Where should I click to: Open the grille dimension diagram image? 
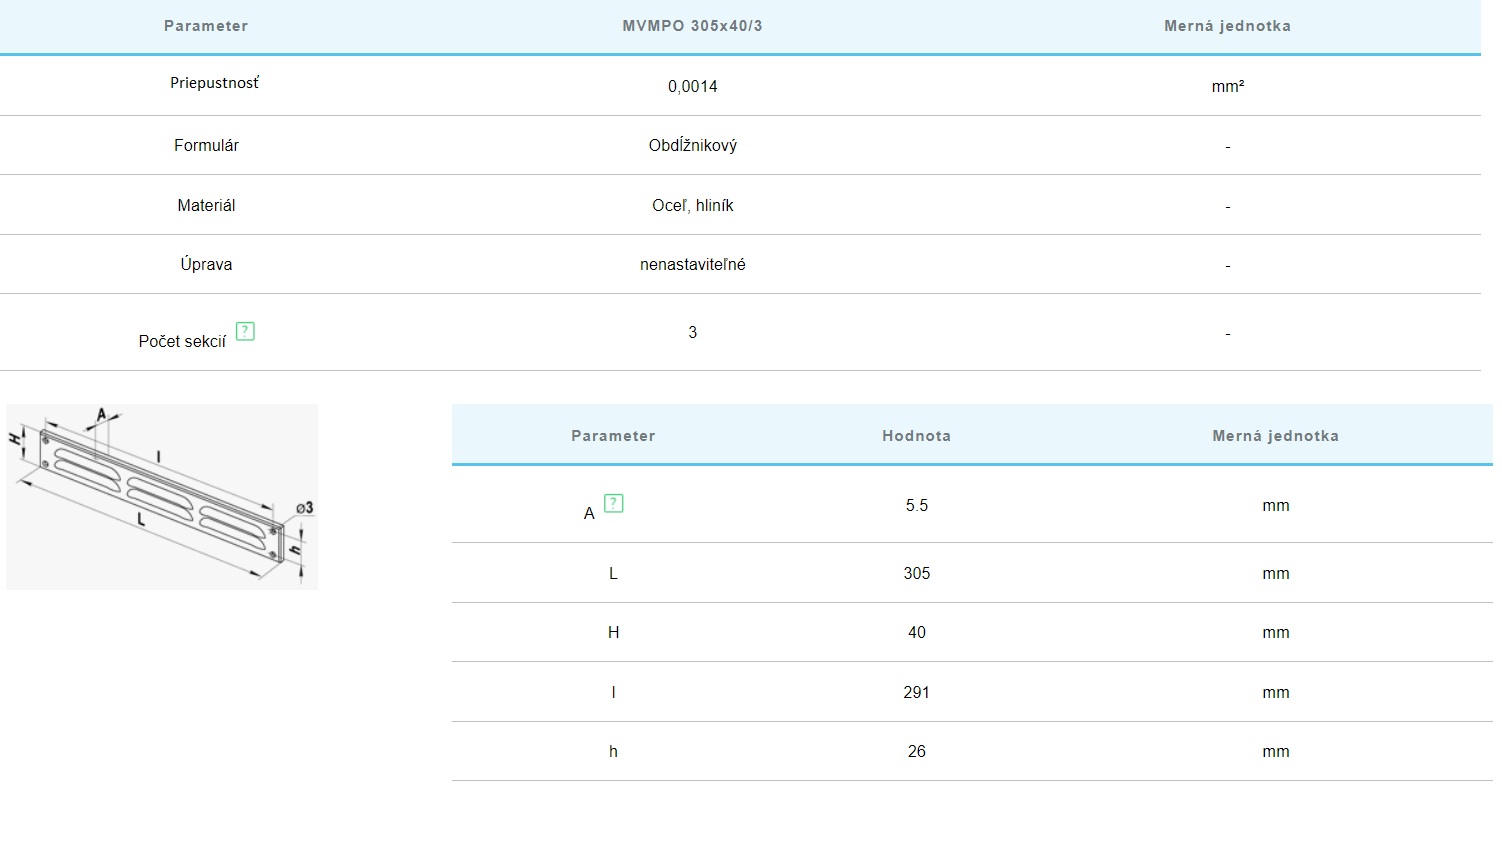point(162,496)
